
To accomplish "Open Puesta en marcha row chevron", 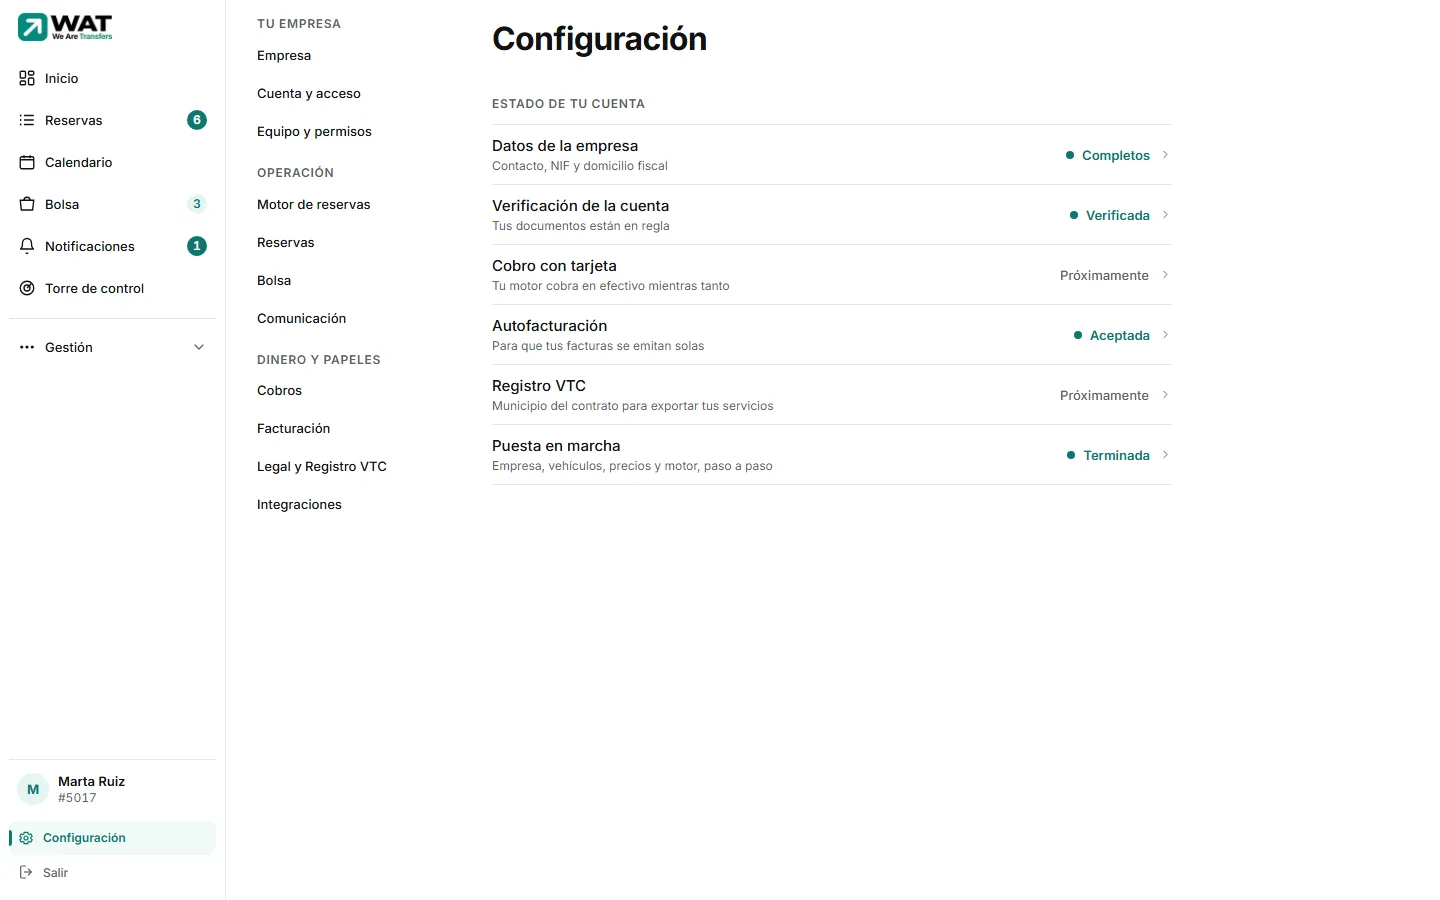I will 1166,455.
